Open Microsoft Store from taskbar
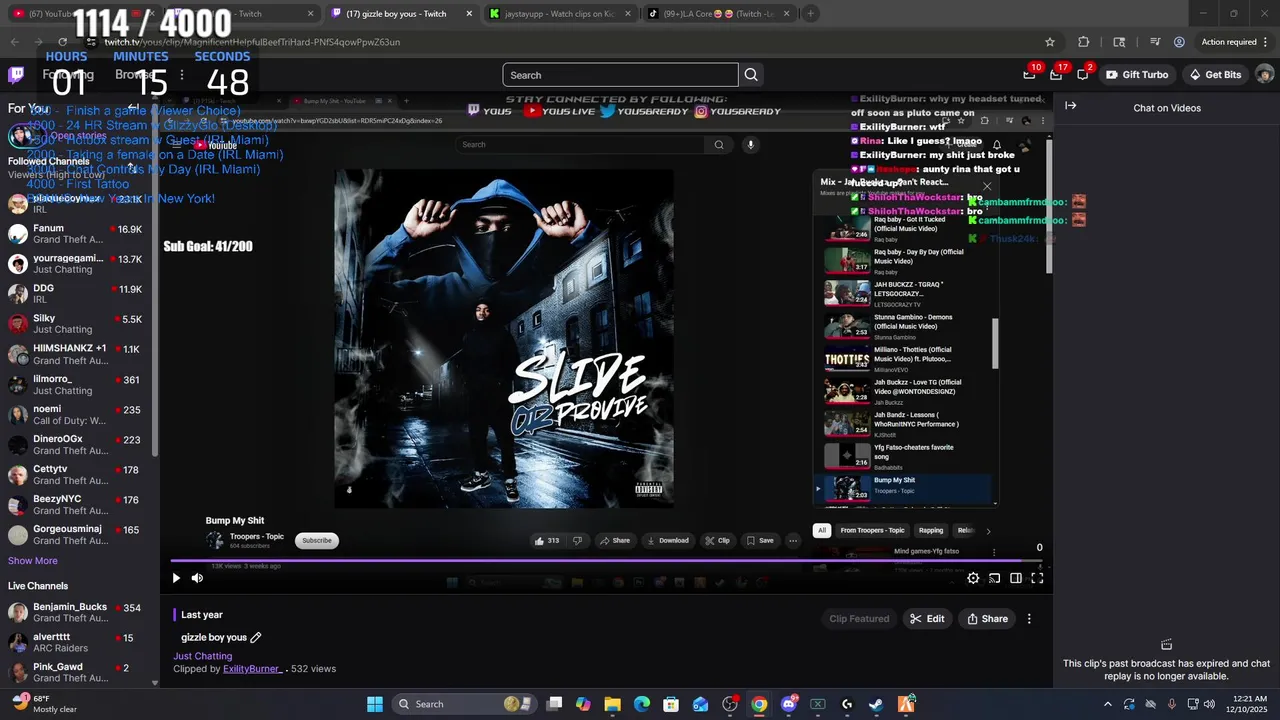 click(671, 704)
